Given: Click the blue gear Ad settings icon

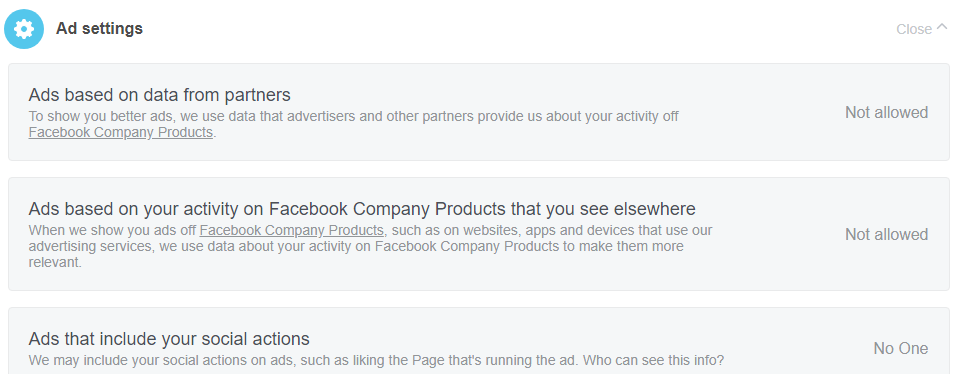Looking at the screenshot, I should click(24, 29).
